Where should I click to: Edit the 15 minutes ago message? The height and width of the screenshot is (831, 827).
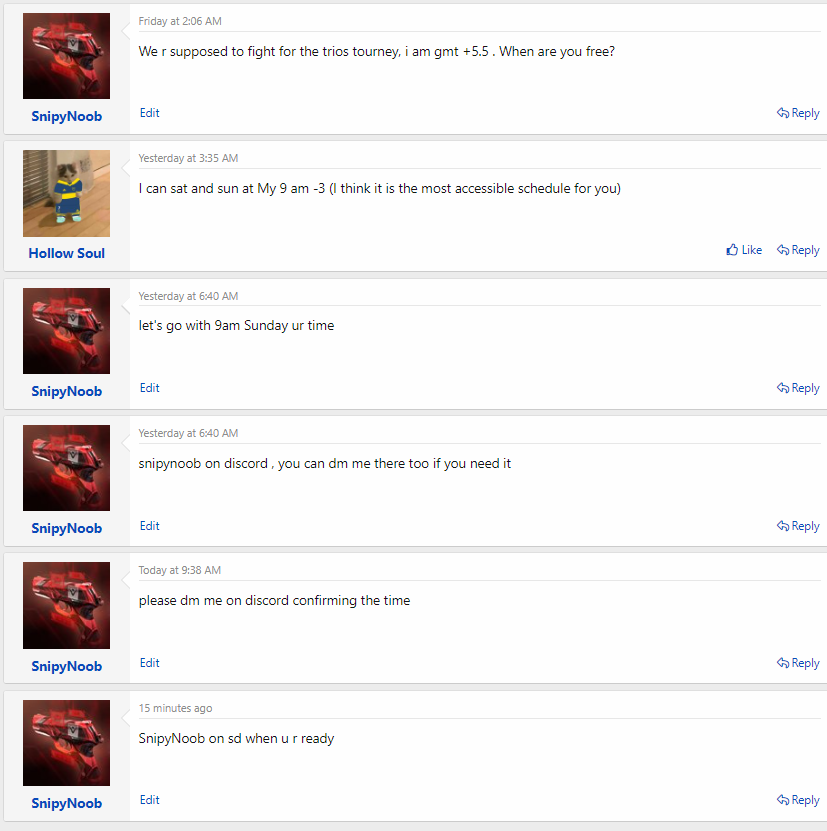[149, 800]
